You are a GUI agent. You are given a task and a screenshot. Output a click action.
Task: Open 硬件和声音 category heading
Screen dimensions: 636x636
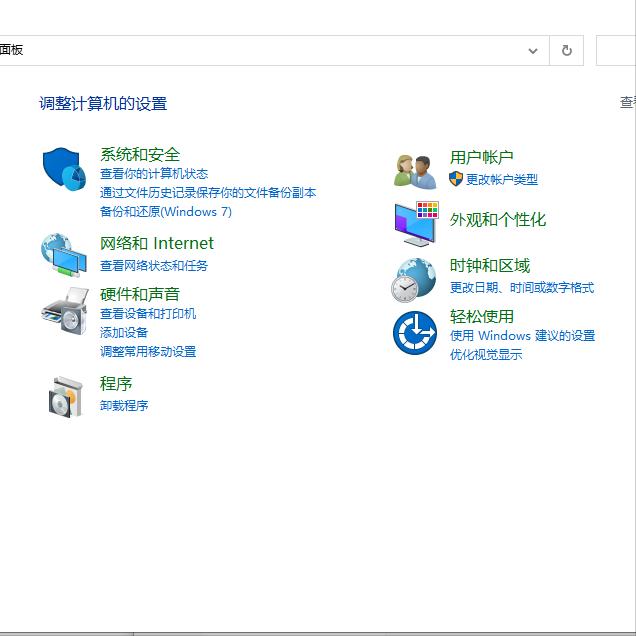tap(140, 294)
